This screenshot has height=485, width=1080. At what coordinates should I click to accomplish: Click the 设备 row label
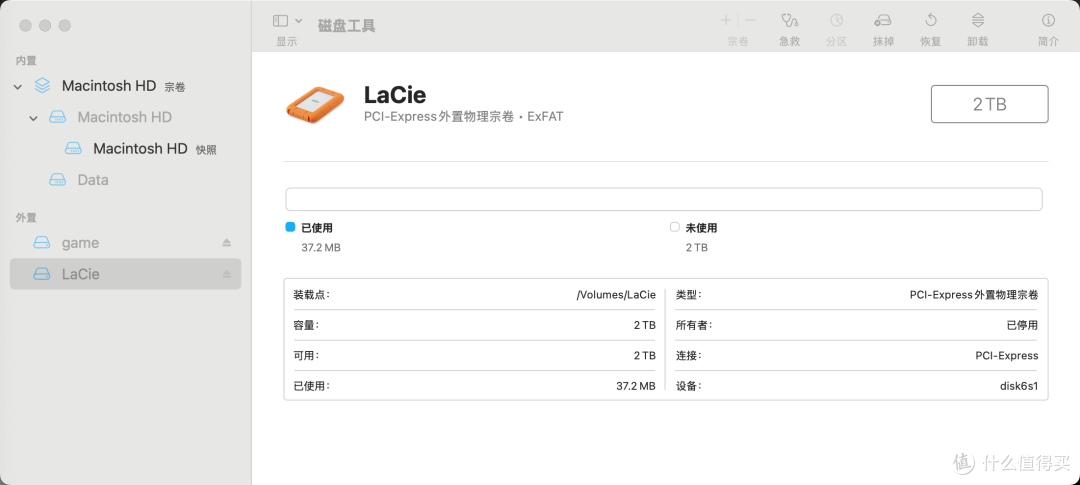click(x=689, y=386)
